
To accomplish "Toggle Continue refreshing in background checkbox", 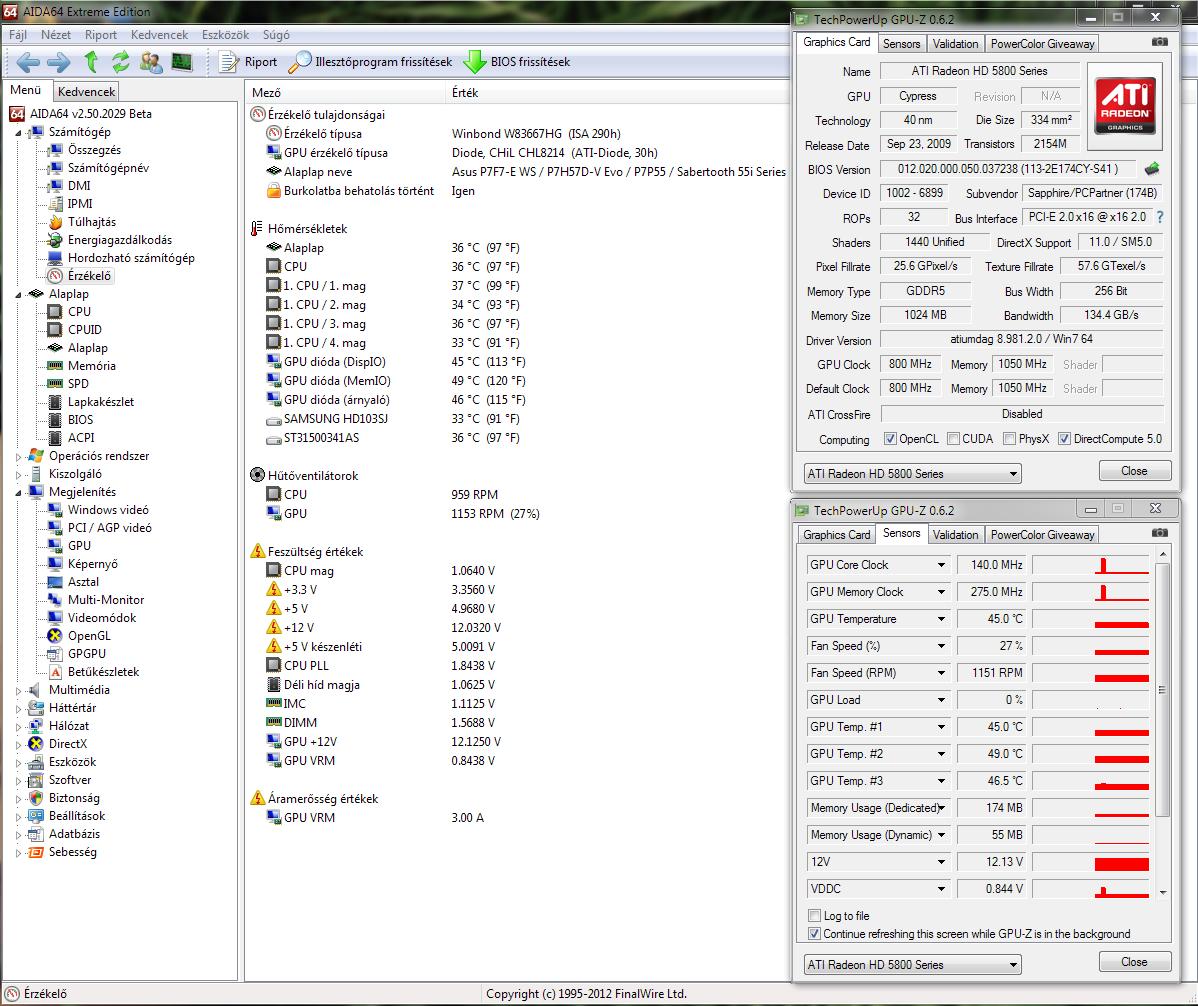I will pos(814,933).
